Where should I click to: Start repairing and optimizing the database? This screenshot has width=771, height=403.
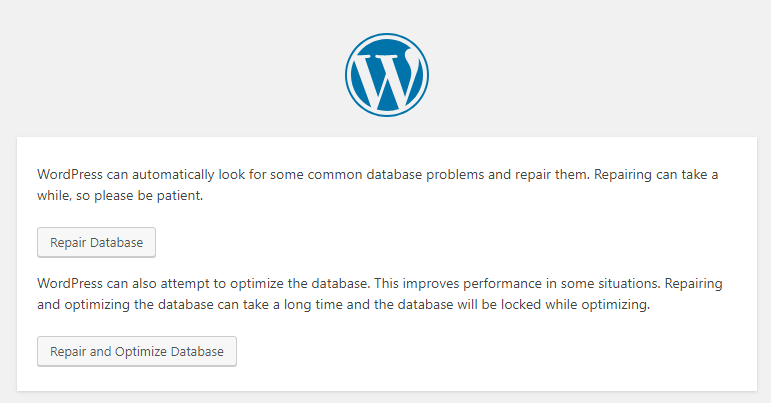click(x=137, y=351)
